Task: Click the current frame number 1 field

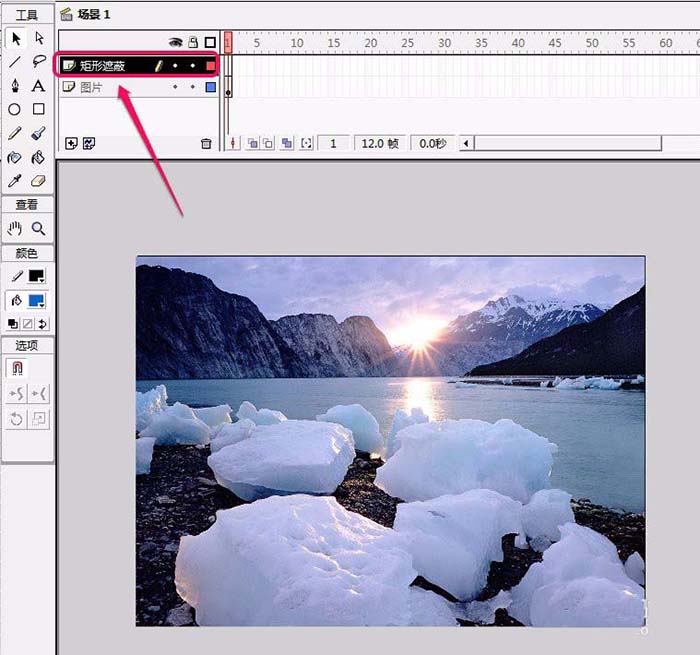Action: [333, 143]
